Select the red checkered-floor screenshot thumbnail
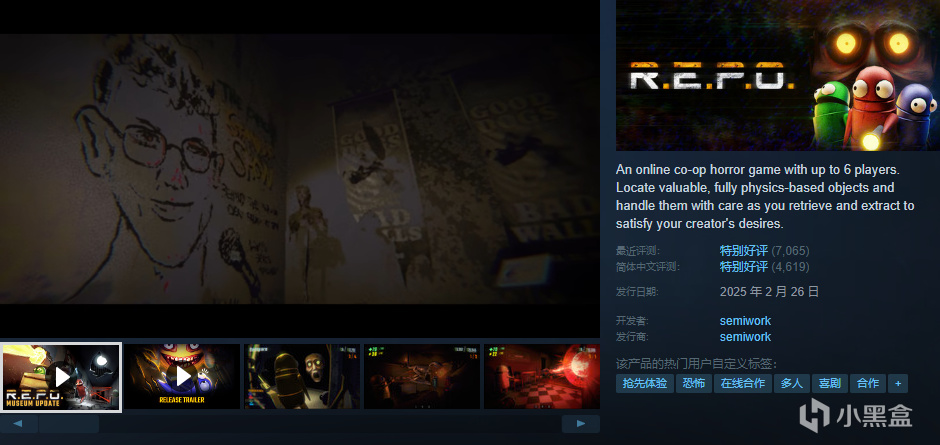The height and width of the screenshot is (445, 940). 542,377
